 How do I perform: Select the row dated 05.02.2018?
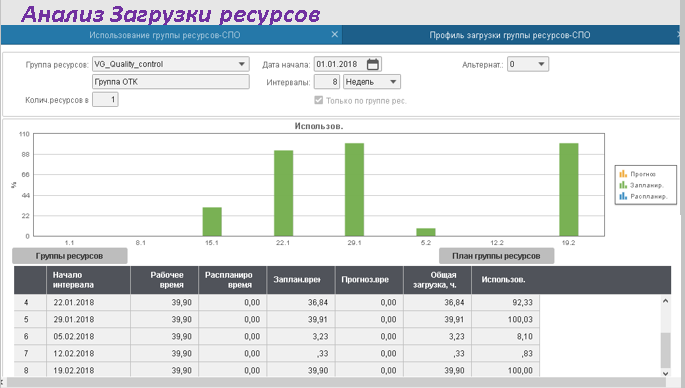(277, 336)
